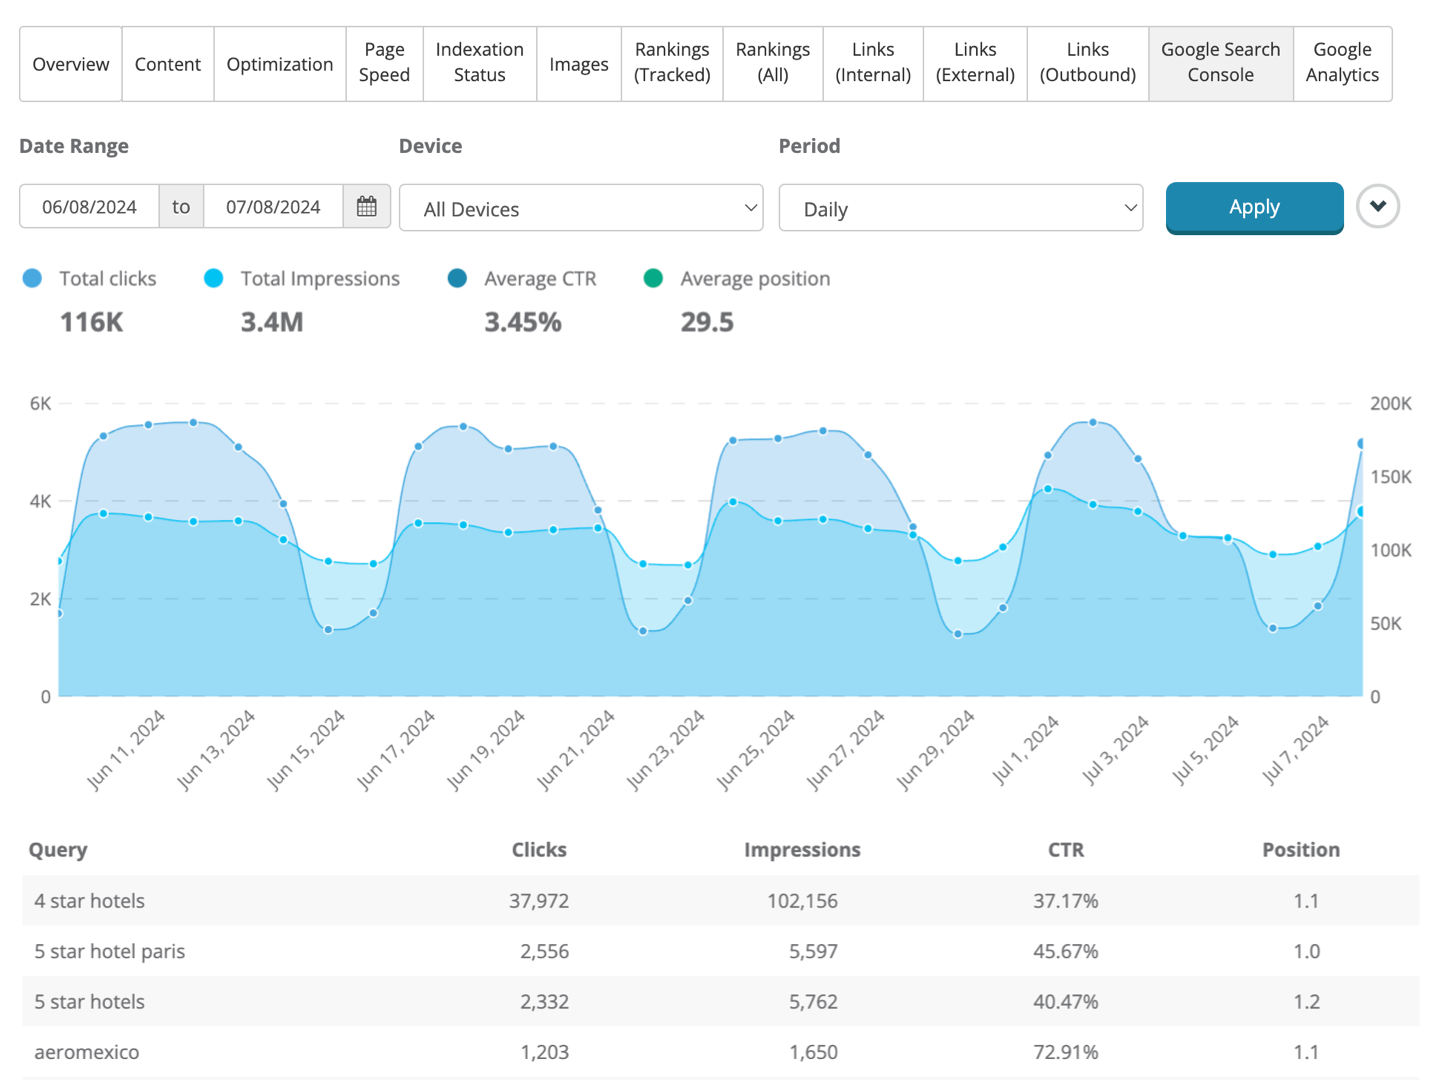Open the Images tab
The image size is (1440, 1080).
pyautogui.click(x=579, y=64)
